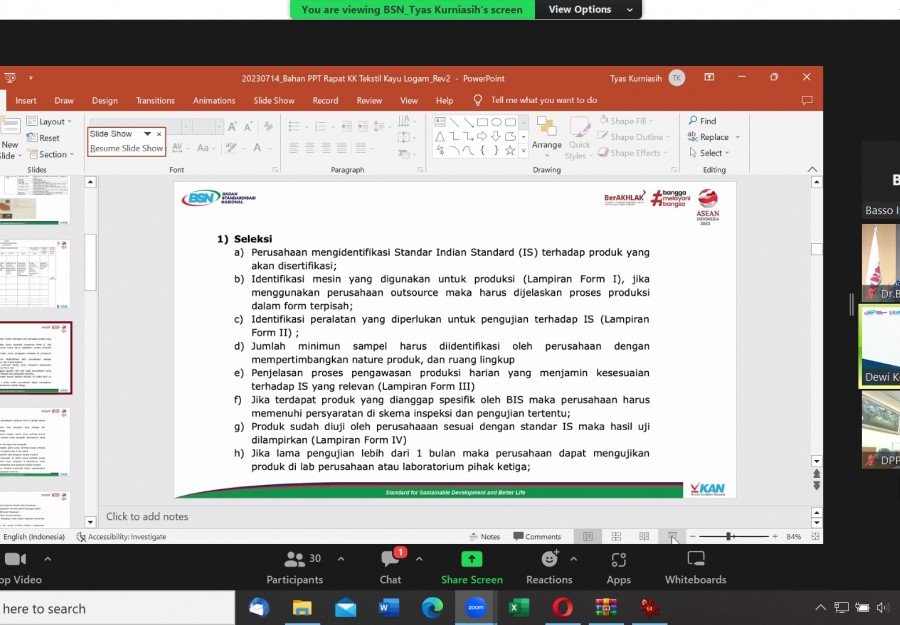Click Resume Slide Show button
Viewport: 900px width, 625px height.
pos(126,148)
